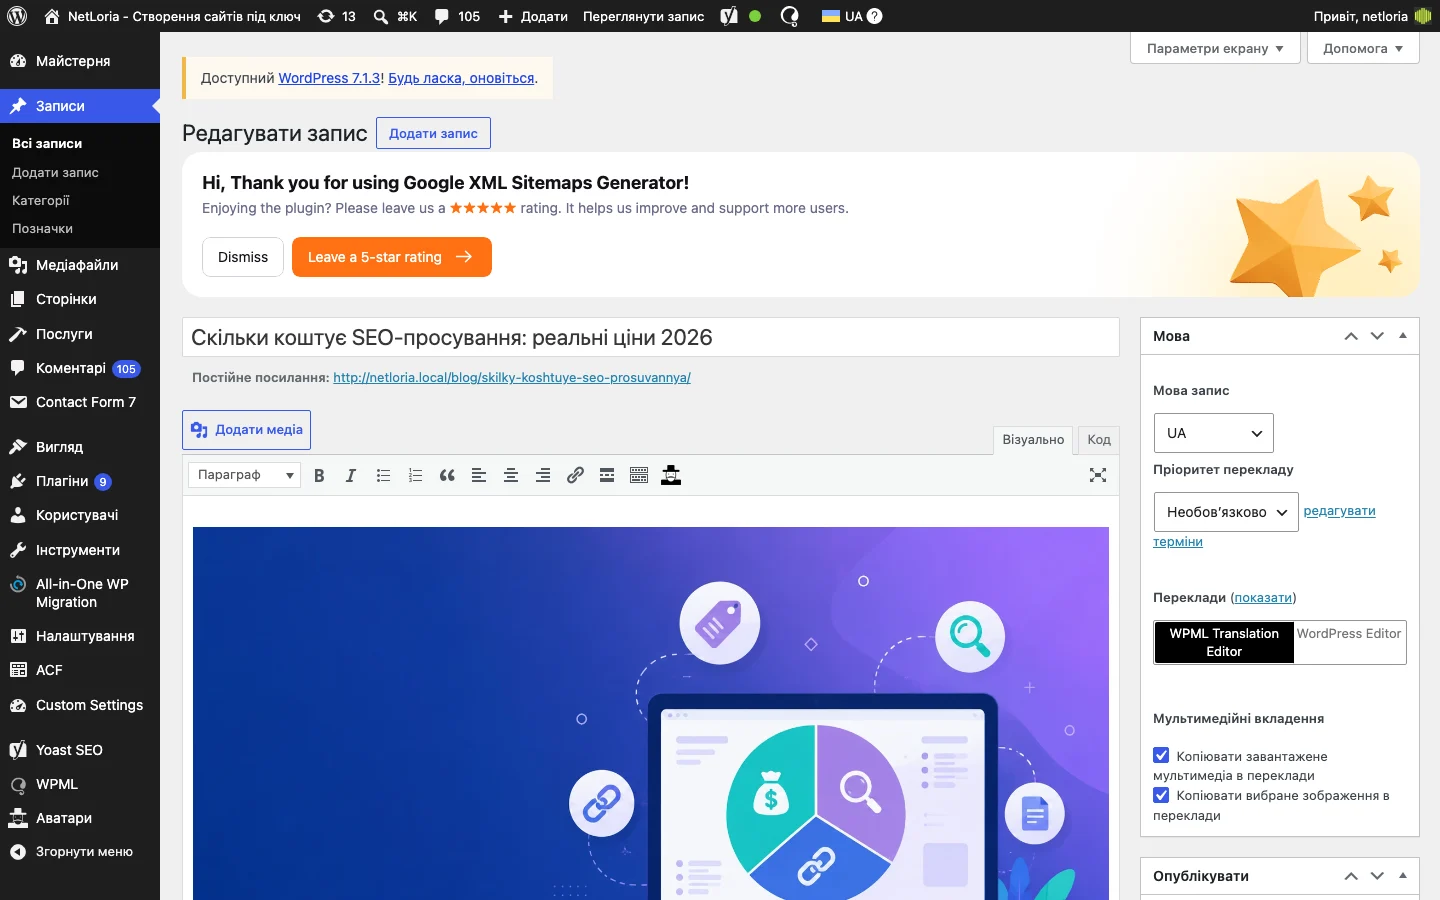Screen dimensions: 1440x900
Task: Apply italic formatting in editor toolbar
Action: 351,476
